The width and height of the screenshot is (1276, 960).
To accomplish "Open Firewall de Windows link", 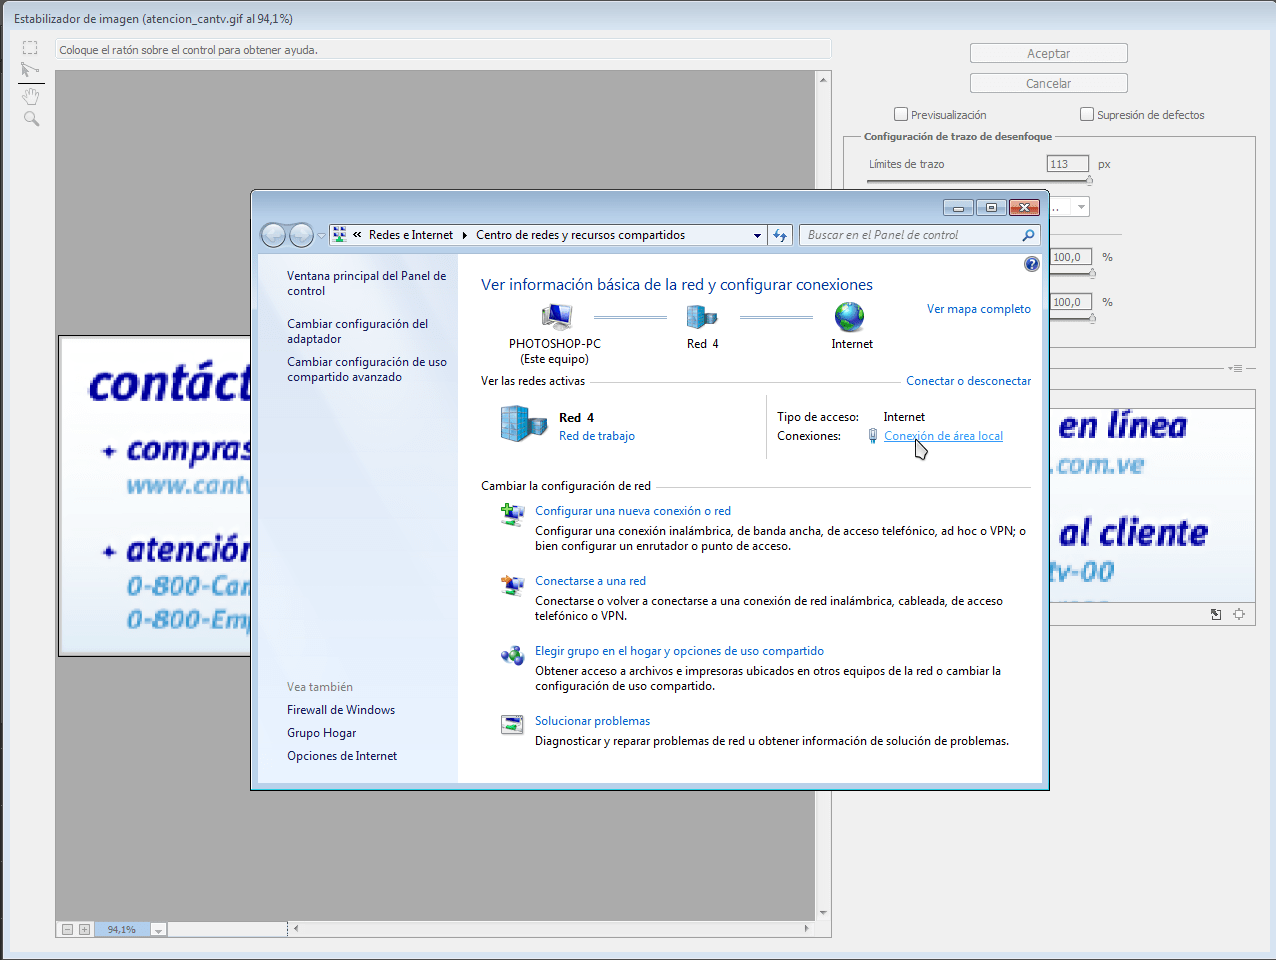I will coord(341,710).
